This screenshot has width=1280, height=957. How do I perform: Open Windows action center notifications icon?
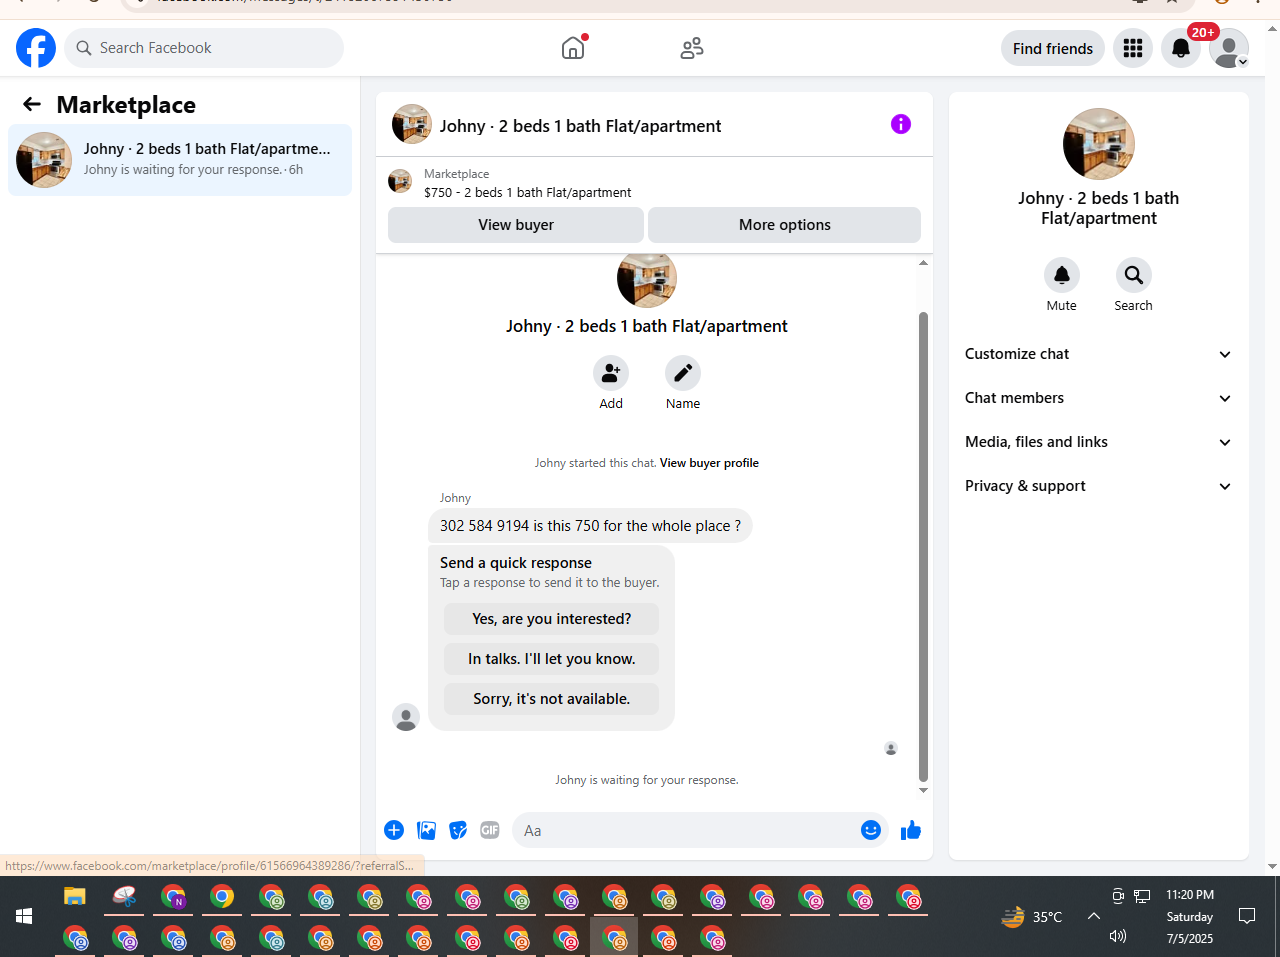(x=1247, y=916)
